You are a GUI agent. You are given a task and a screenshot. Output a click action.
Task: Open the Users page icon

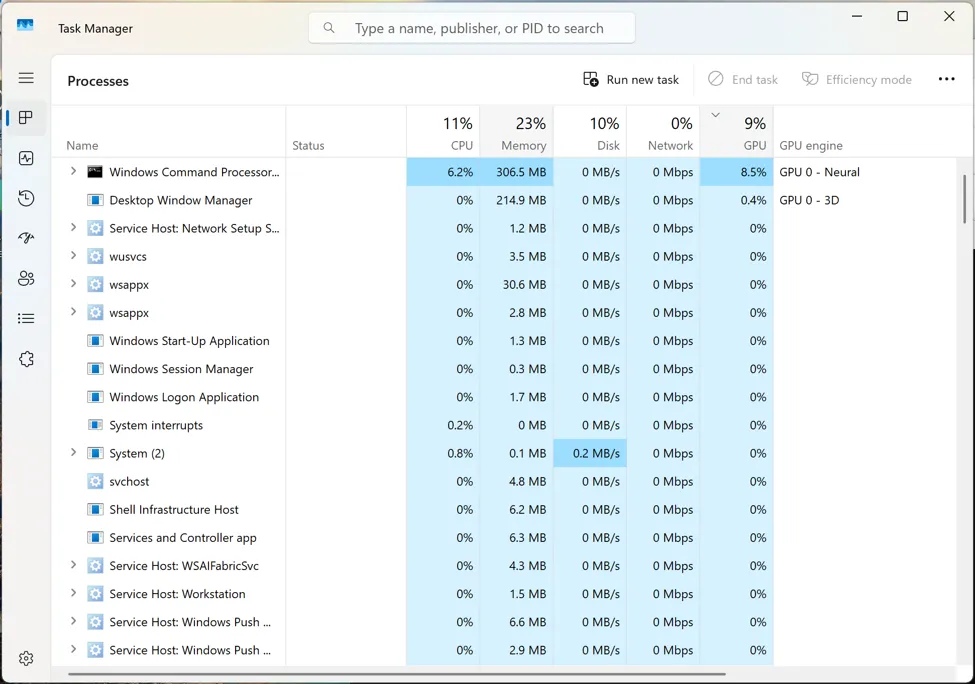click(26, 279)
